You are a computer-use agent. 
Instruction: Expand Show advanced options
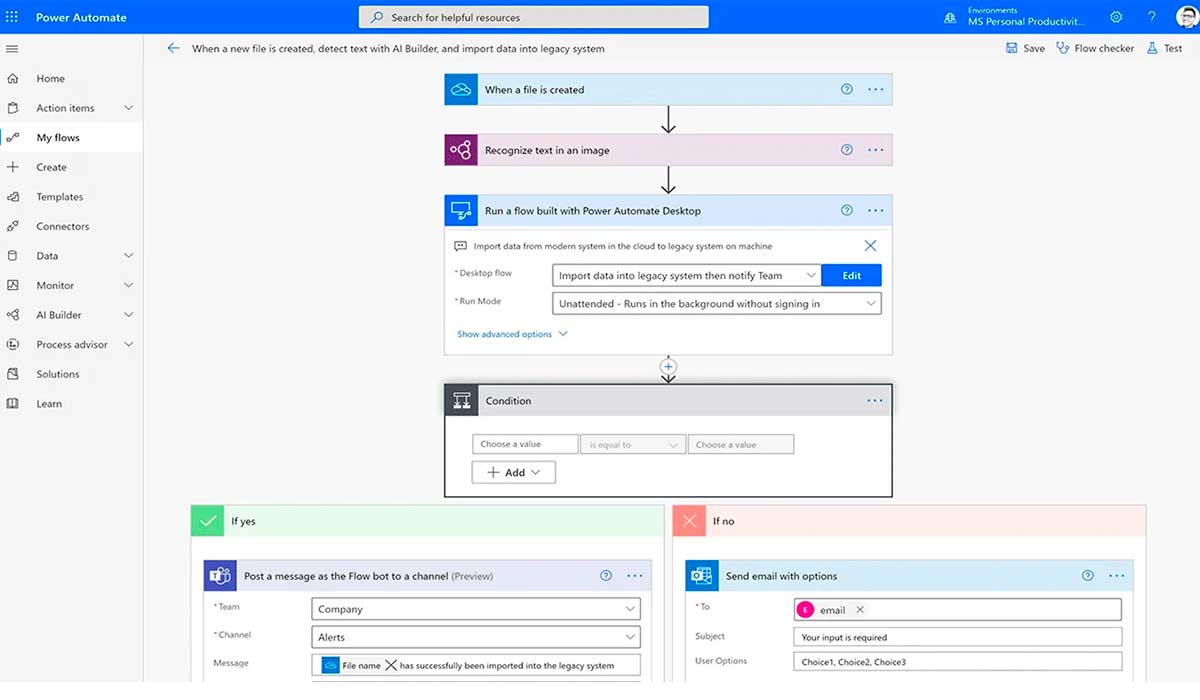click(x=512, y=334)
